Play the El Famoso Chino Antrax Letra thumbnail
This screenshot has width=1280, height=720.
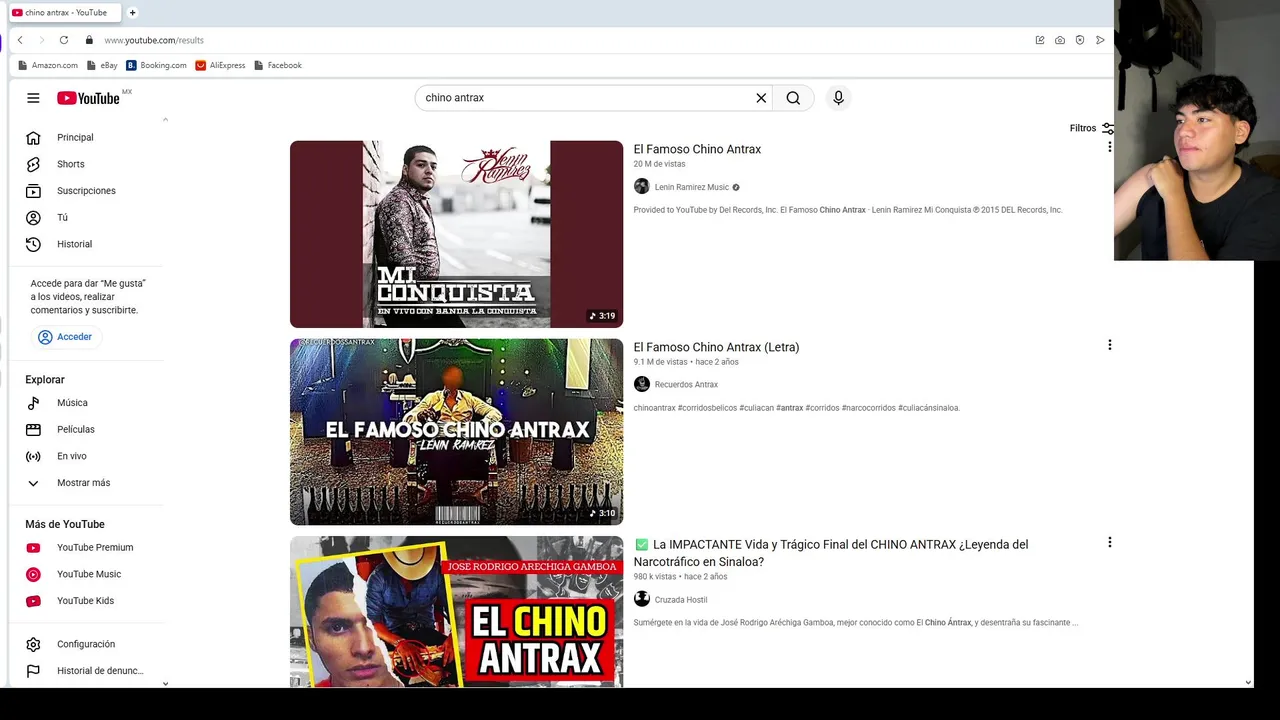456,432
